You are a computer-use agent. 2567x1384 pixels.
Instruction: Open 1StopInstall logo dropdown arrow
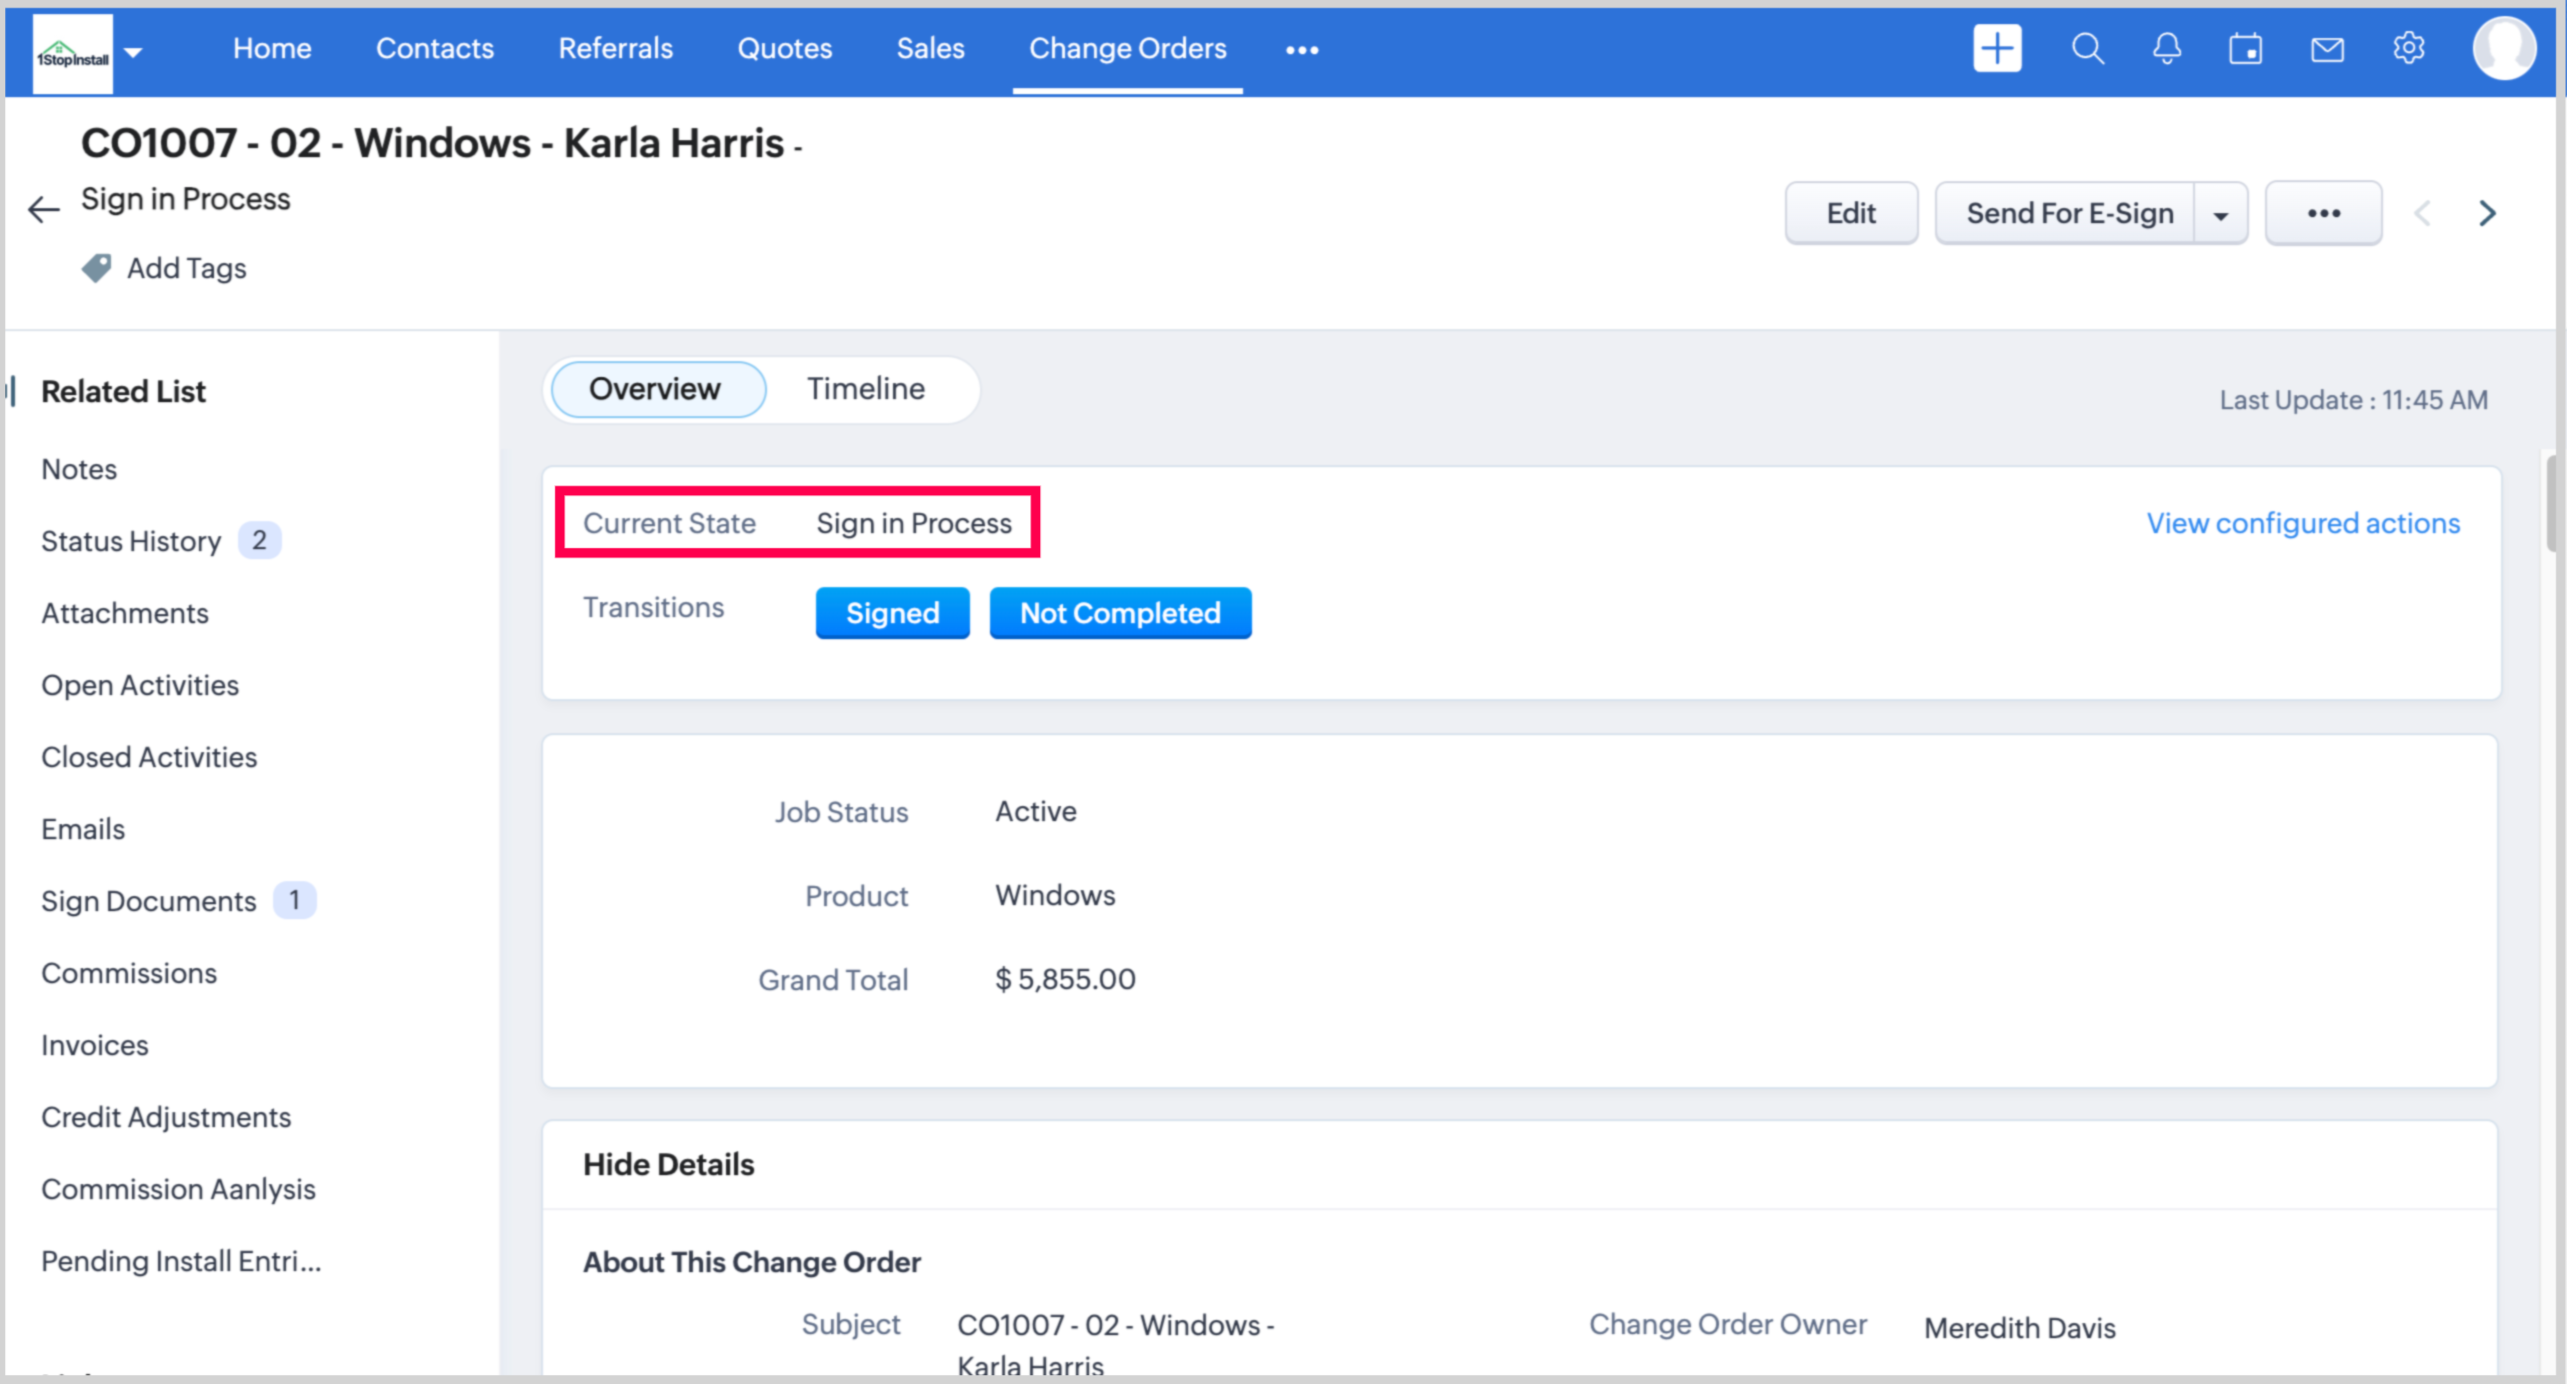point(134,52)
